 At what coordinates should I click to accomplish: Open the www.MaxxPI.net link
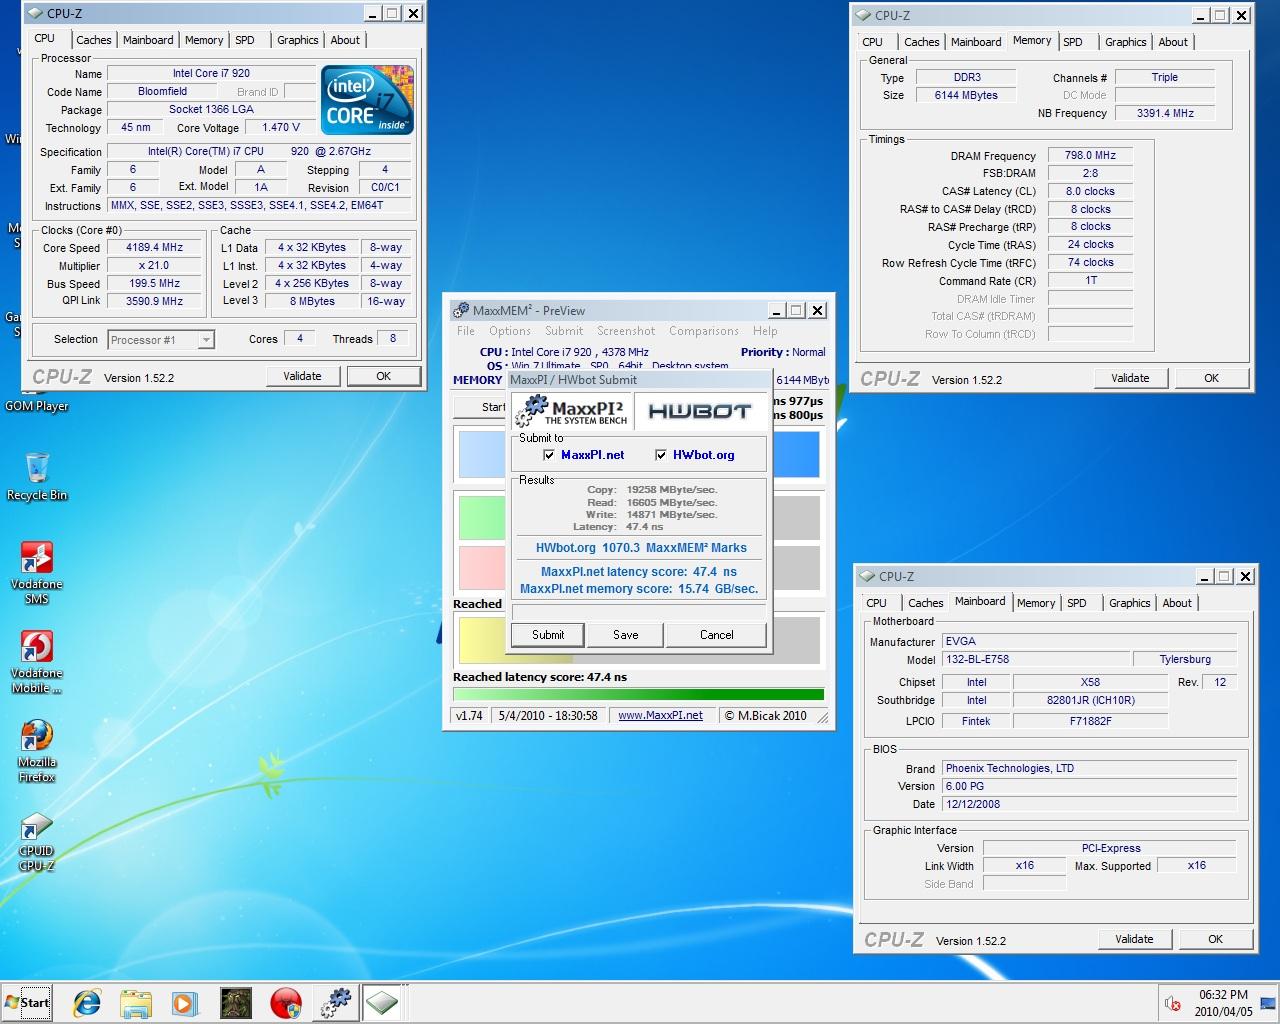(x=660, y=716)
